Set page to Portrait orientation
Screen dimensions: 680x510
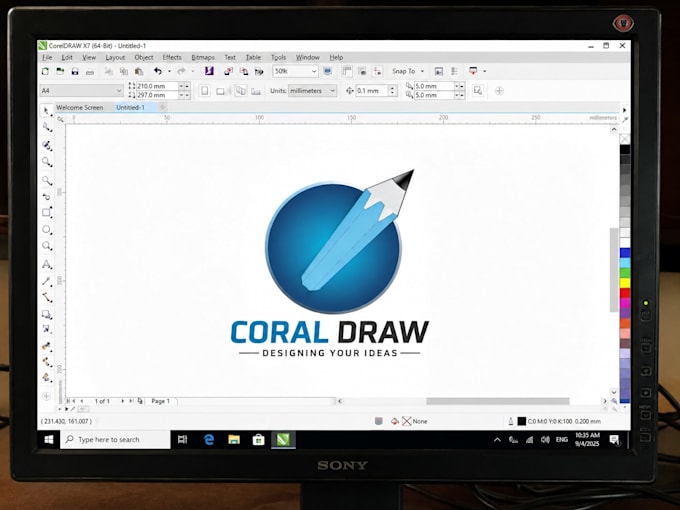coord(205,91)
